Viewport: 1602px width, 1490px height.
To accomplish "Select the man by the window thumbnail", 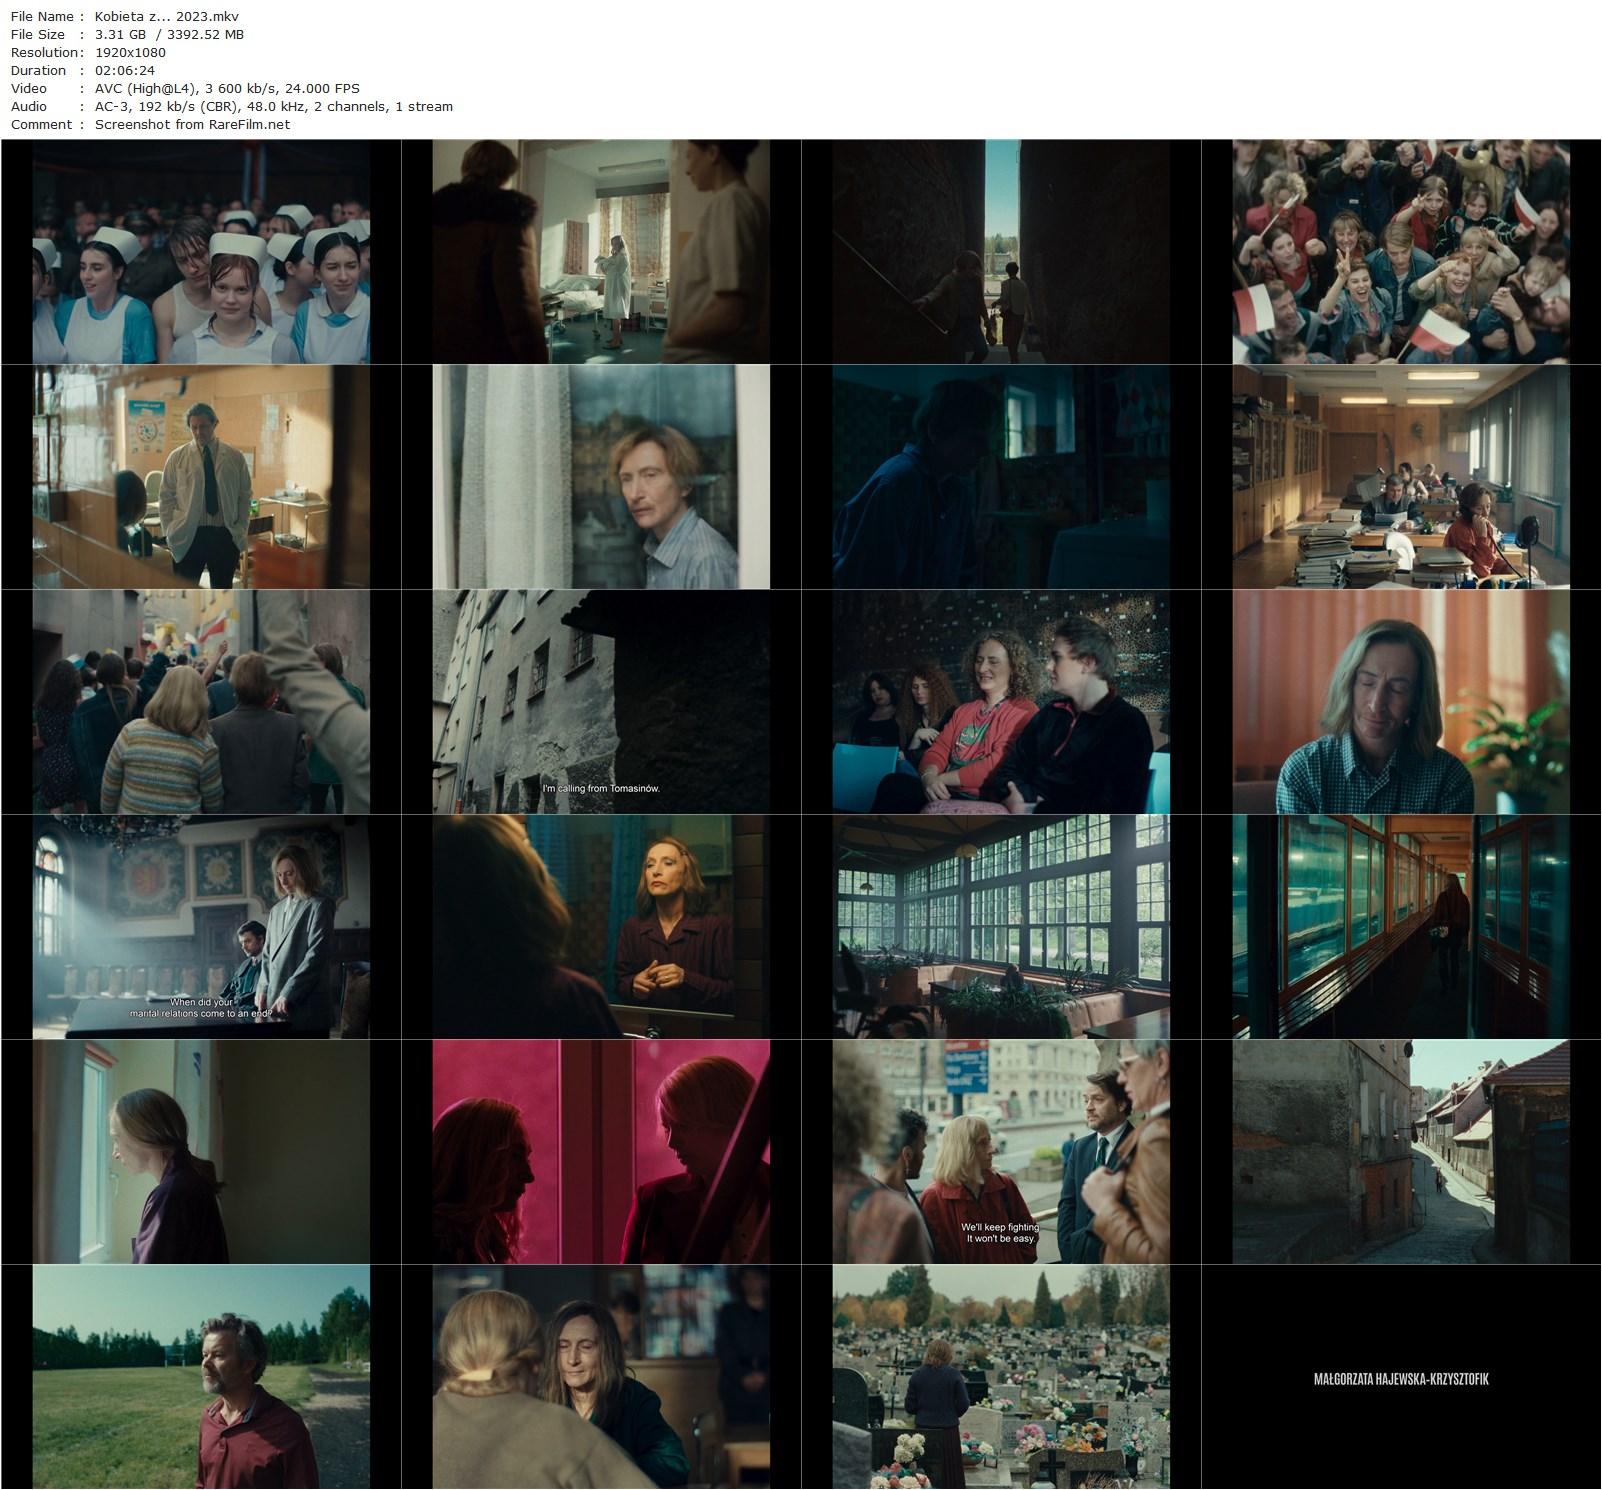I will pyautogui.click(x=600, y=480).
